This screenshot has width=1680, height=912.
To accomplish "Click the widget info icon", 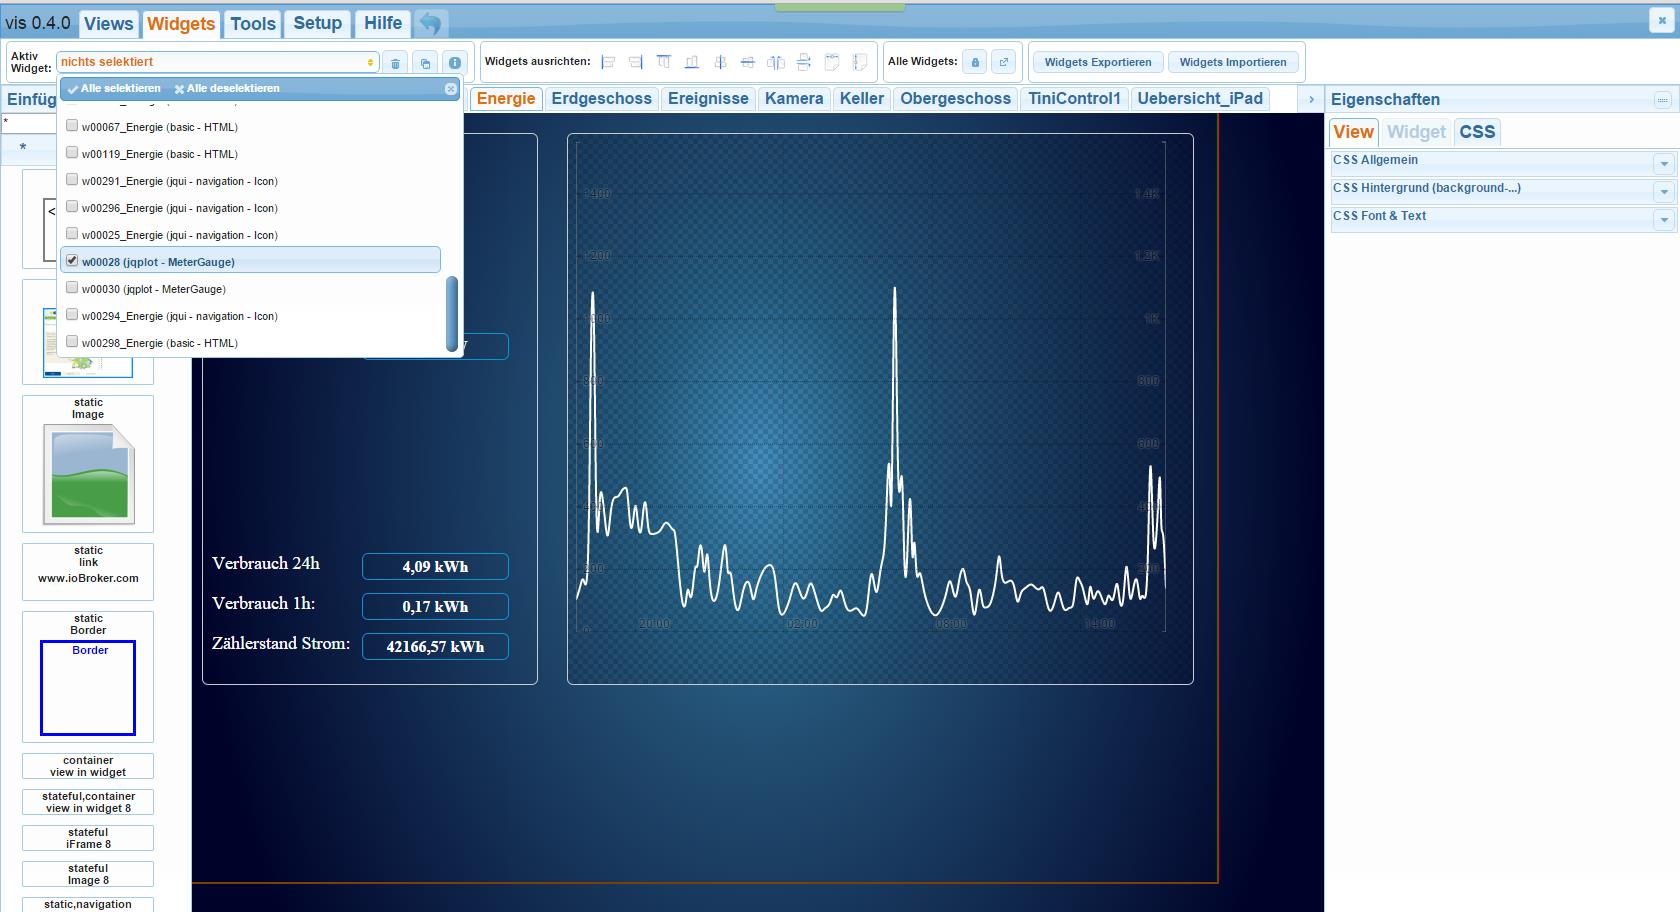I will 454,63.
